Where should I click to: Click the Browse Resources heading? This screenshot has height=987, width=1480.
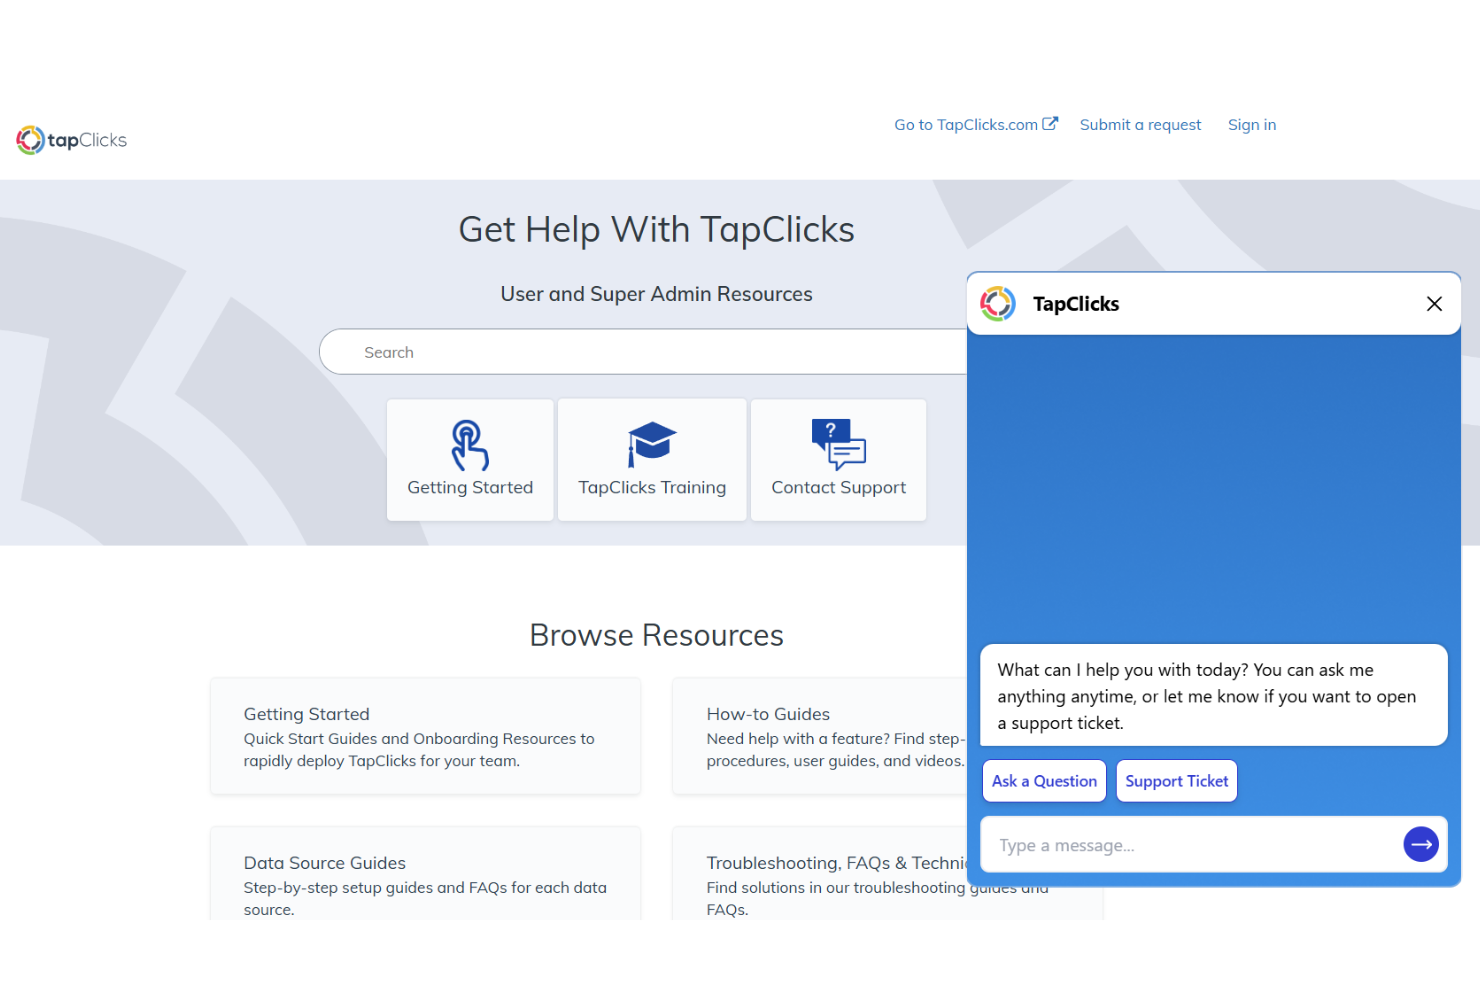[x=656, y=635]
